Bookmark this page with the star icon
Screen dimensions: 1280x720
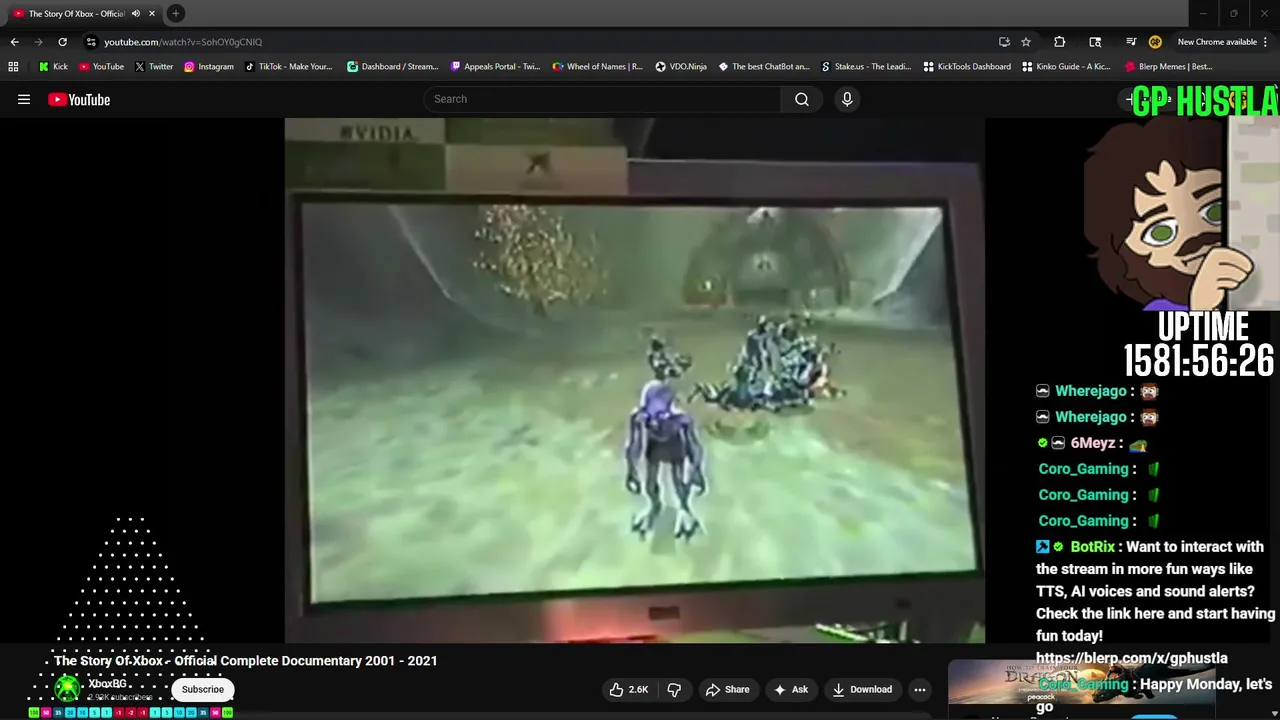(x=1026, y=42)
